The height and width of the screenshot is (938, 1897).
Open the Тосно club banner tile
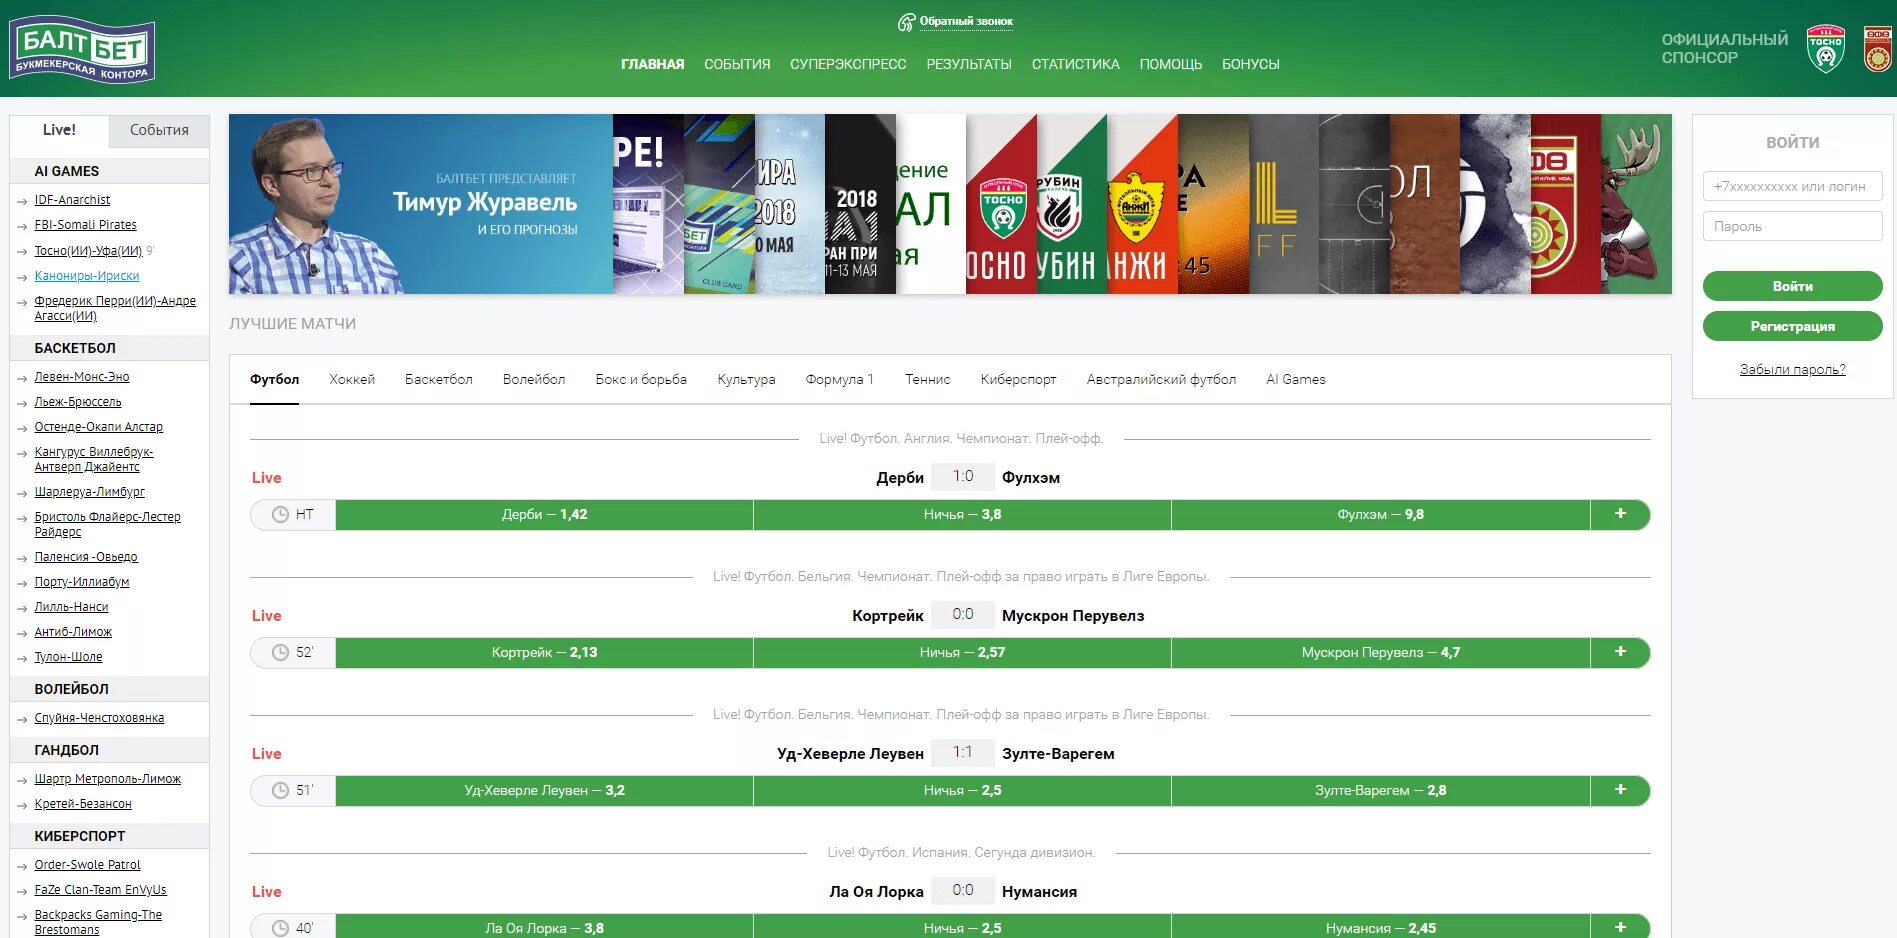click(1001, 204)
